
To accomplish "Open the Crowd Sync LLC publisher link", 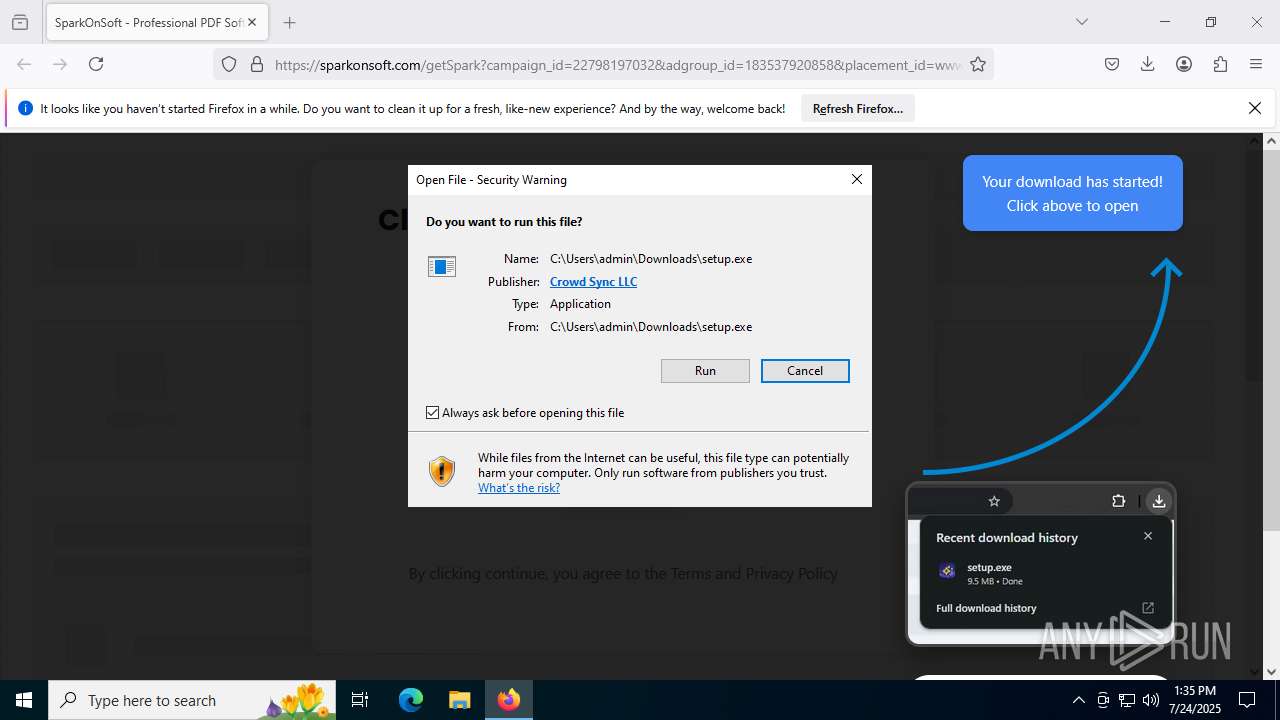I will tap(593, 282).
